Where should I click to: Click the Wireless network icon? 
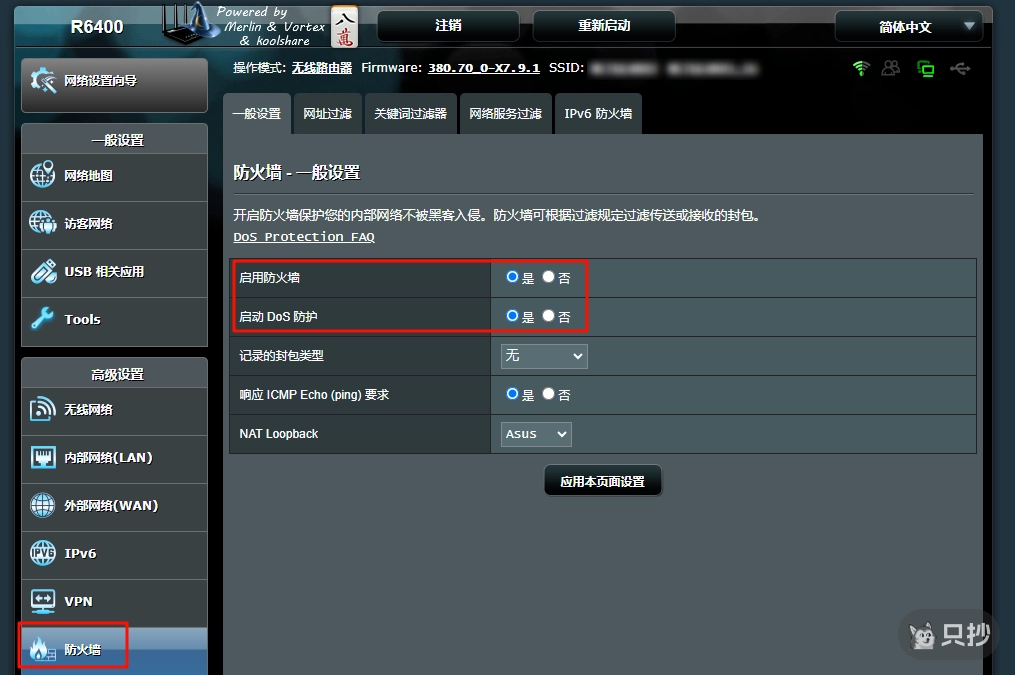43,409
